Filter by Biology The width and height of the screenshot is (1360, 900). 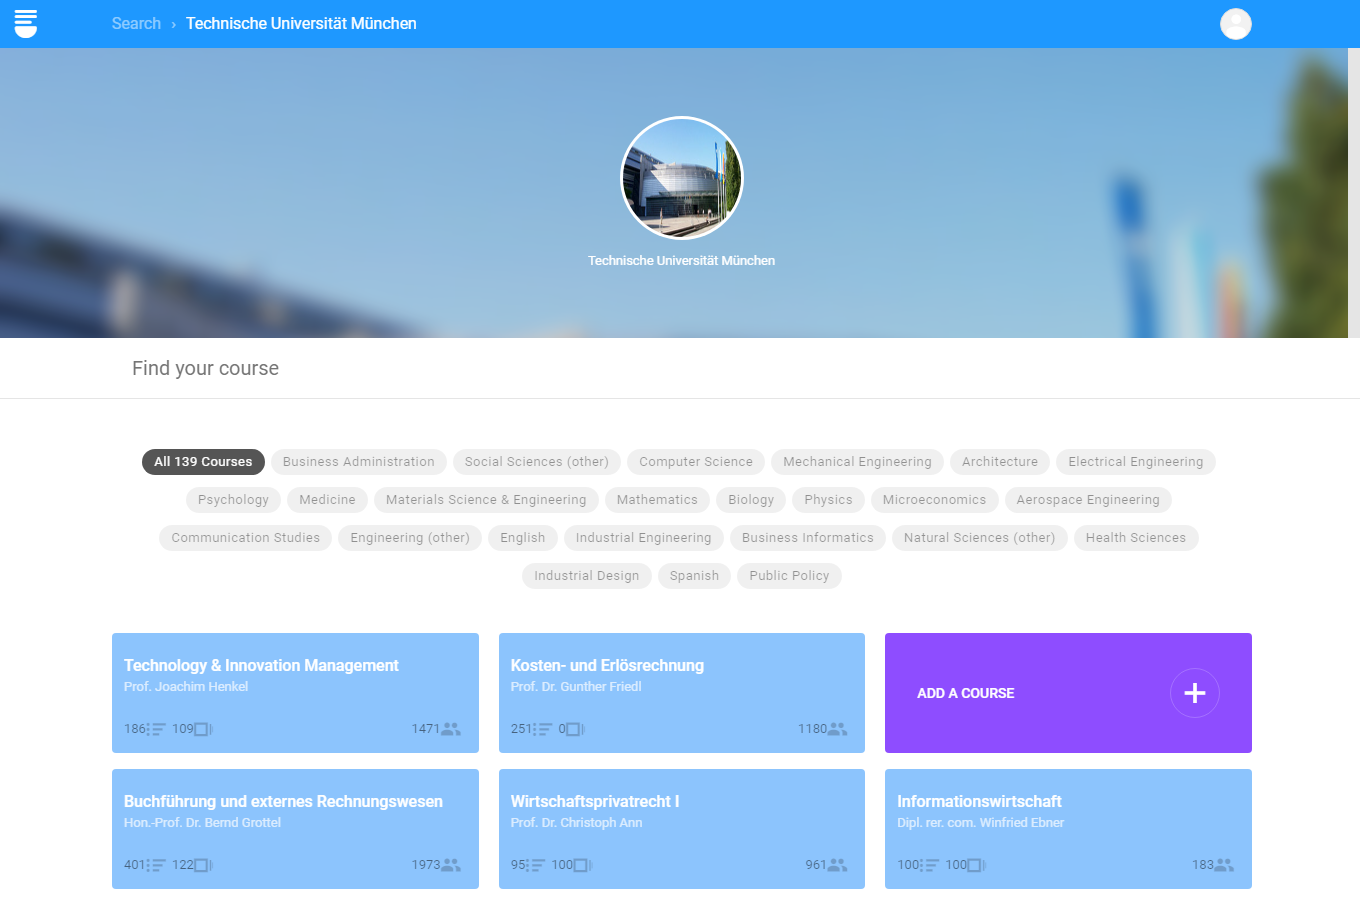(x=751, y=500)
